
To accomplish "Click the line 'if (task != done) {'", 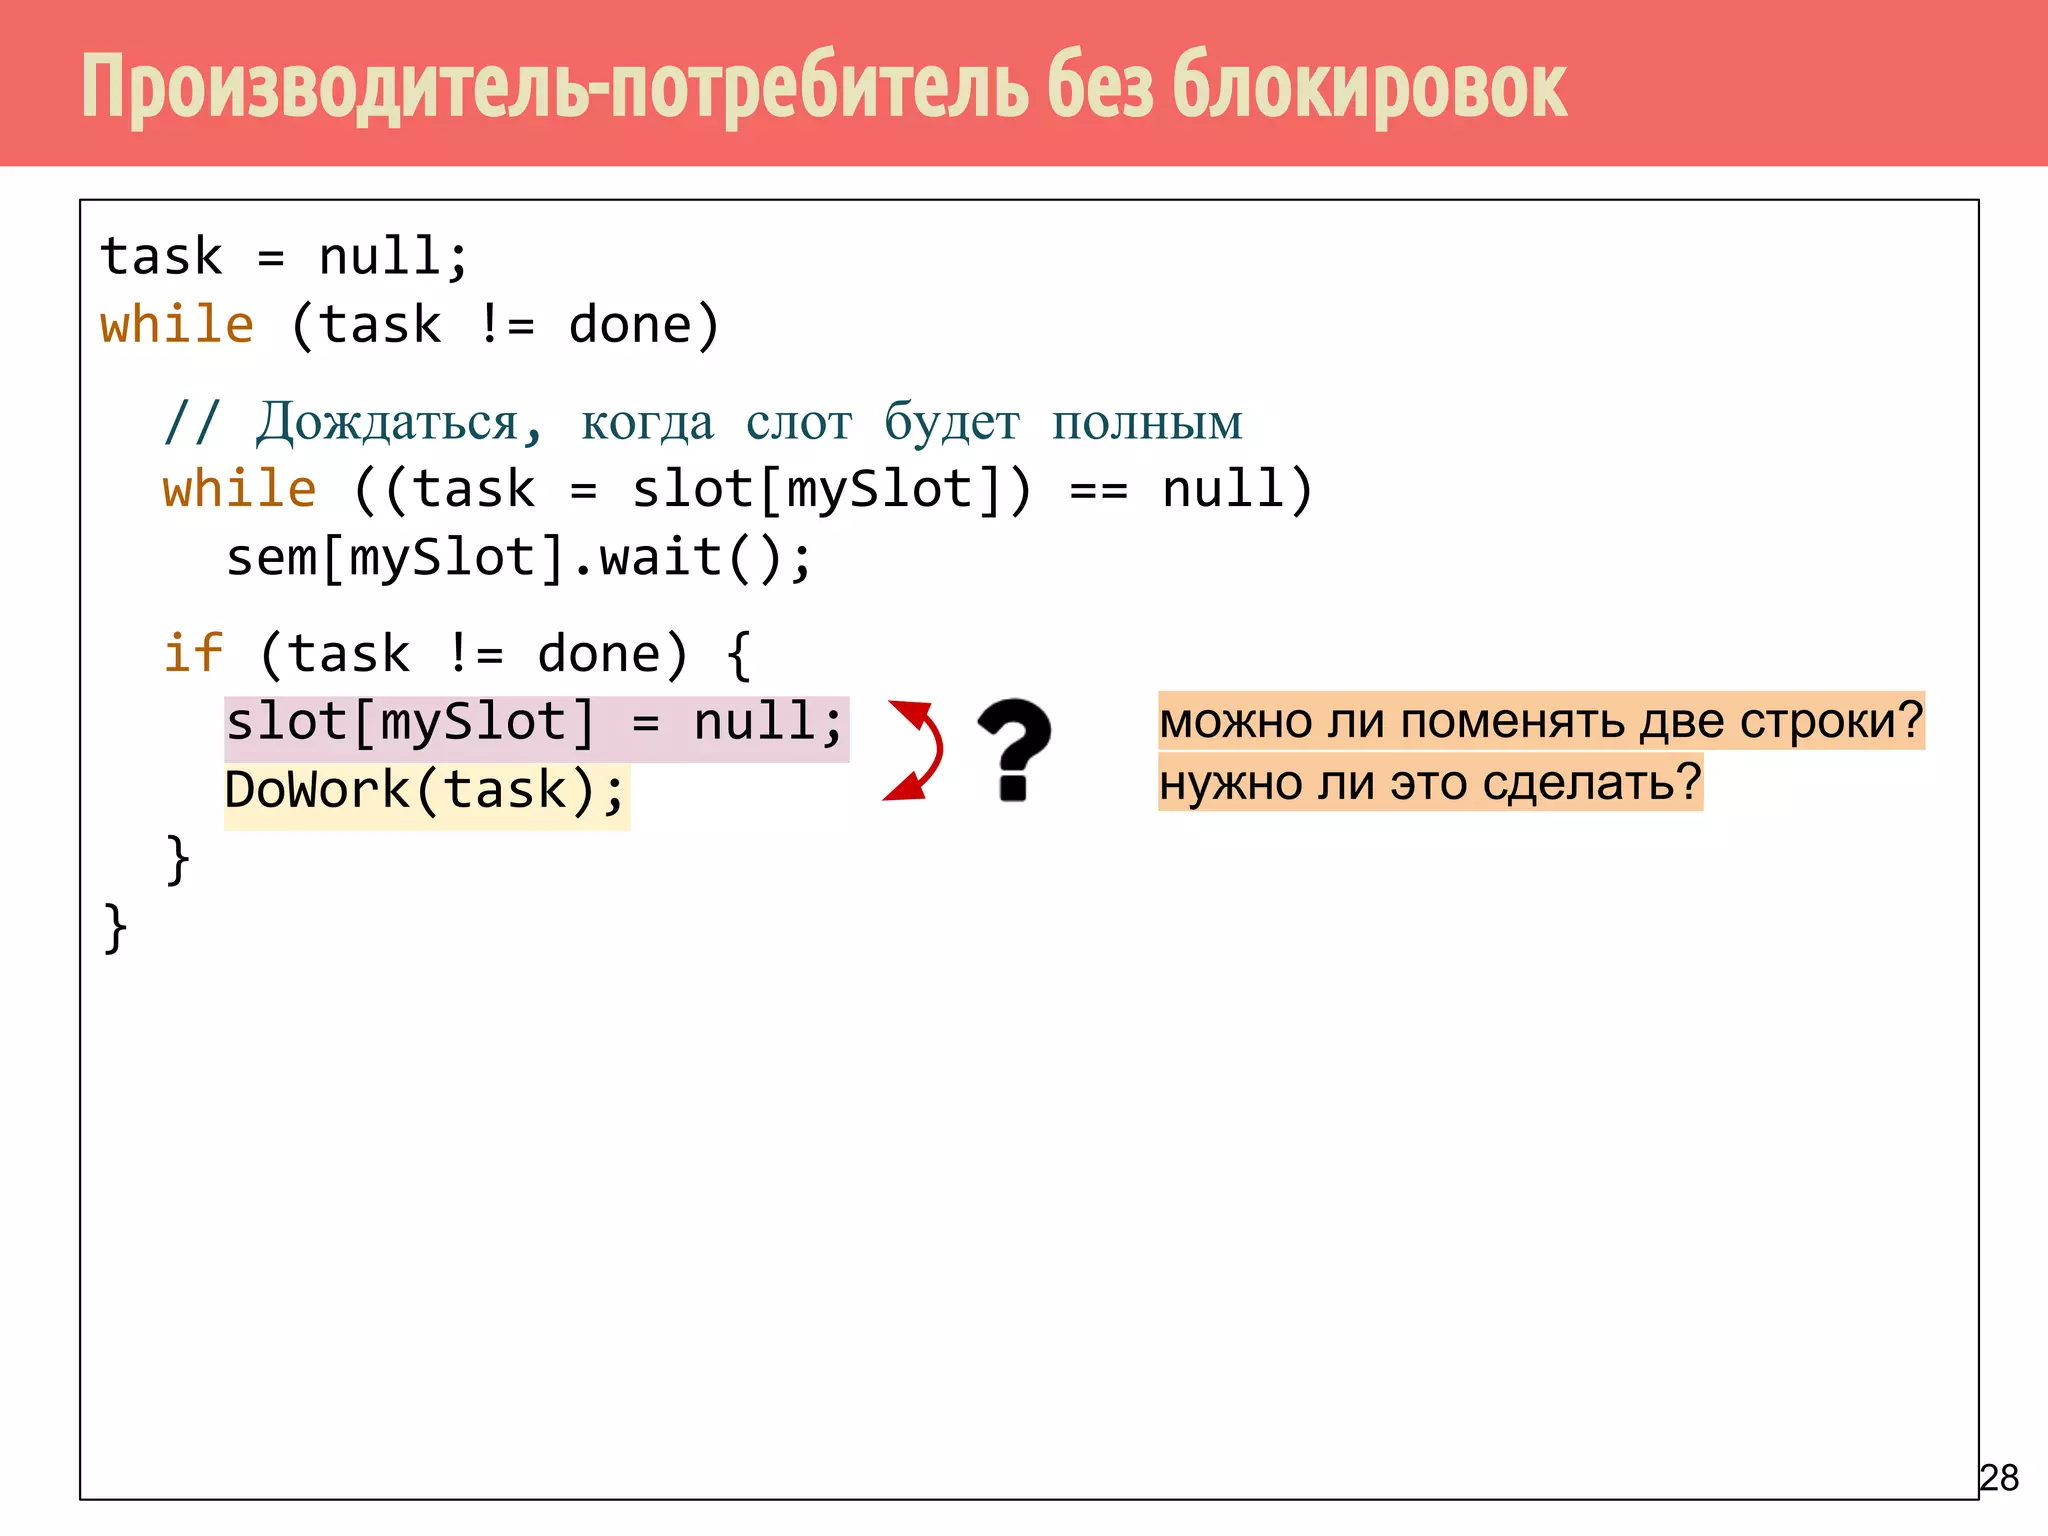I will [x=457, y=654].
